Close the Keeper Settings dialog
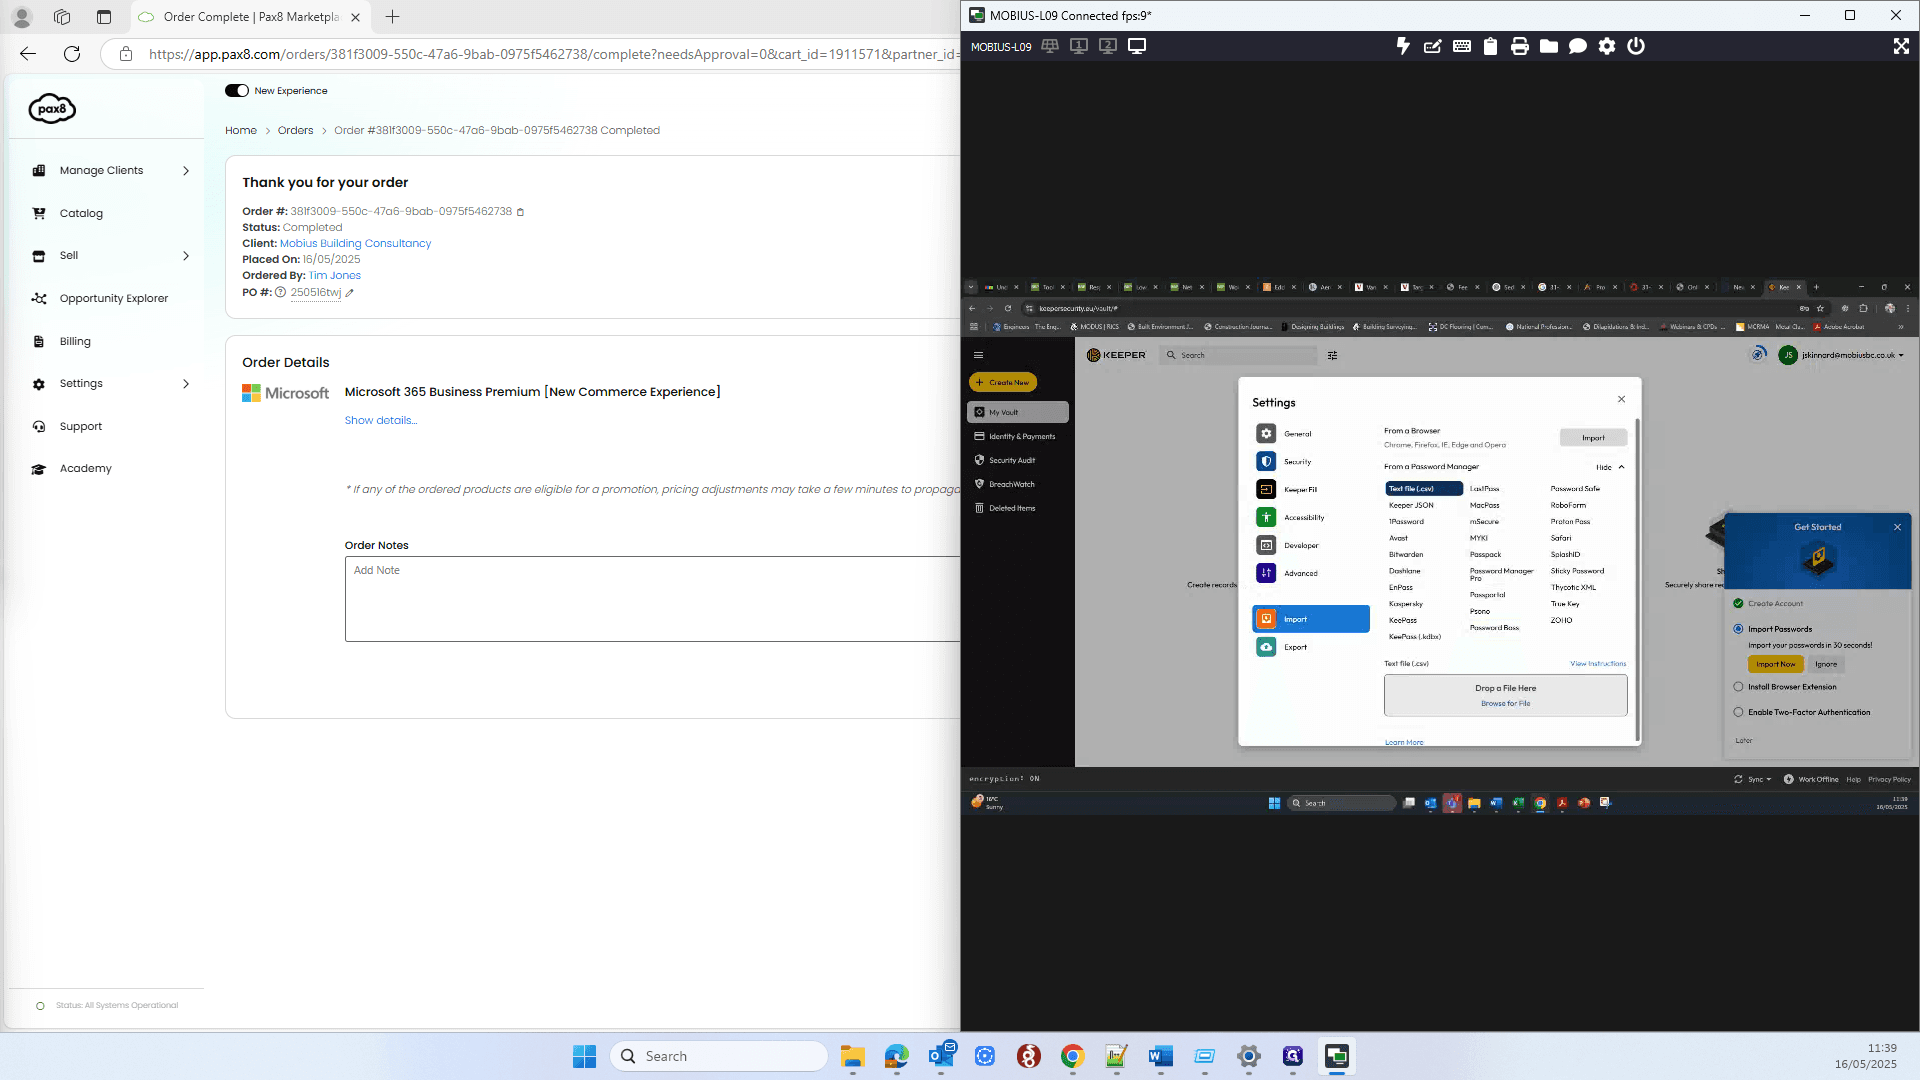 click(x=1621, y=399)
